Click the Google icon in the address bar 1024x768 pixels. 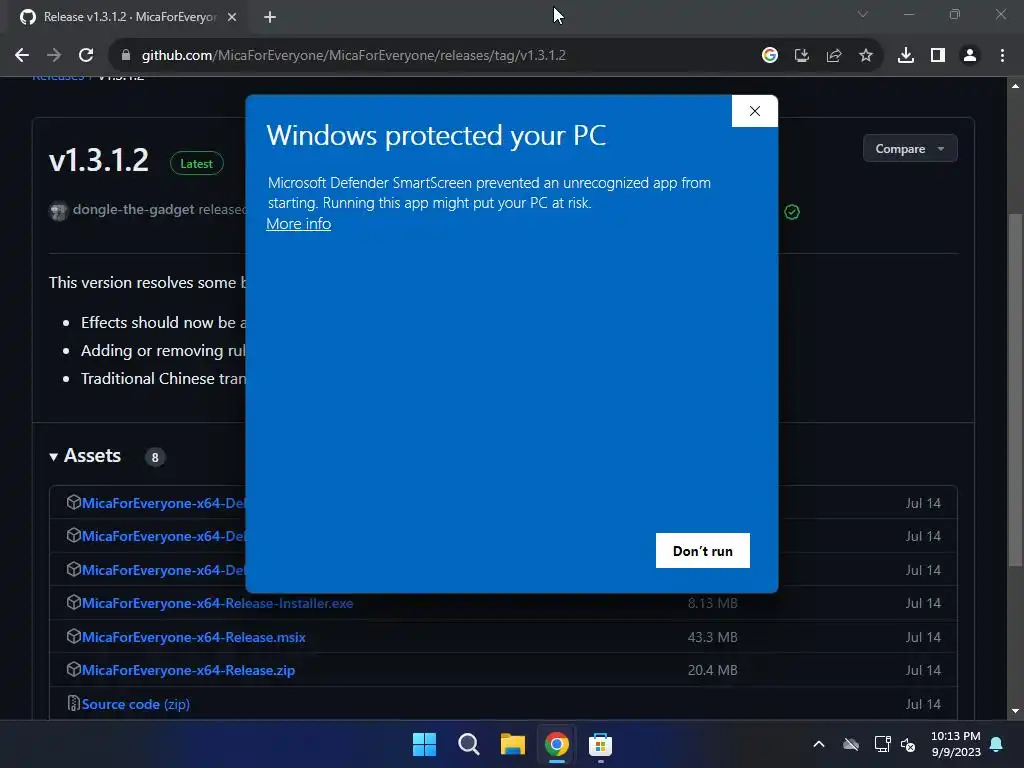(769, 56)
